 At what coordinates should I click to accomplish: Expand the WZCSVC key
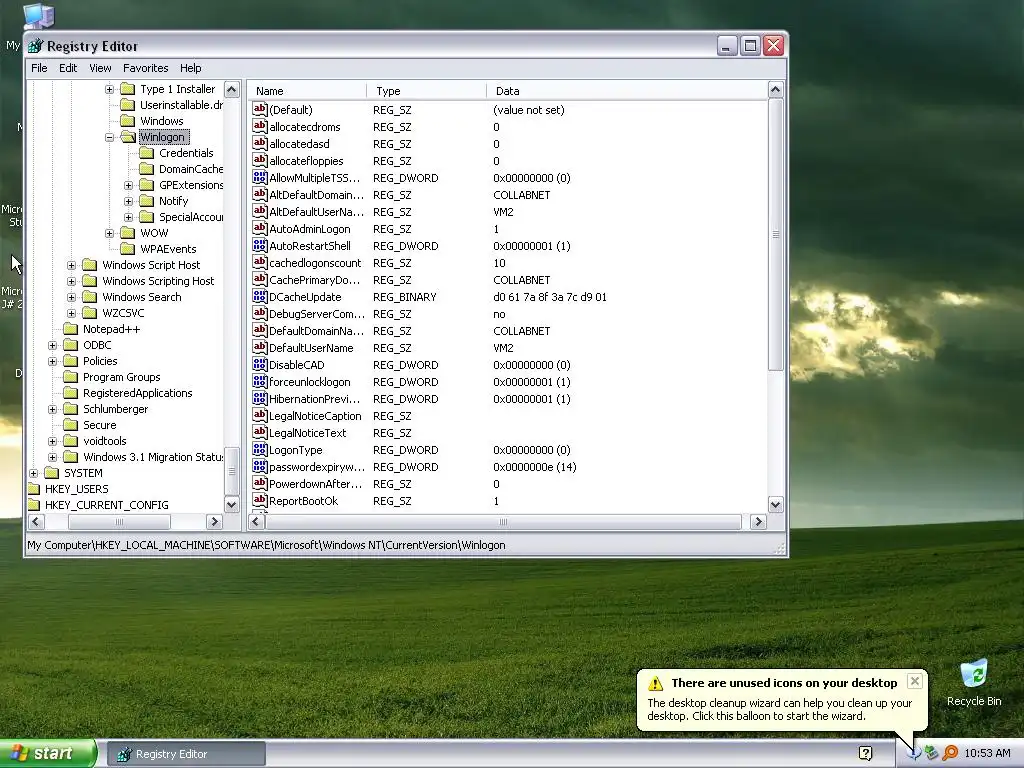tap(72, 313)
